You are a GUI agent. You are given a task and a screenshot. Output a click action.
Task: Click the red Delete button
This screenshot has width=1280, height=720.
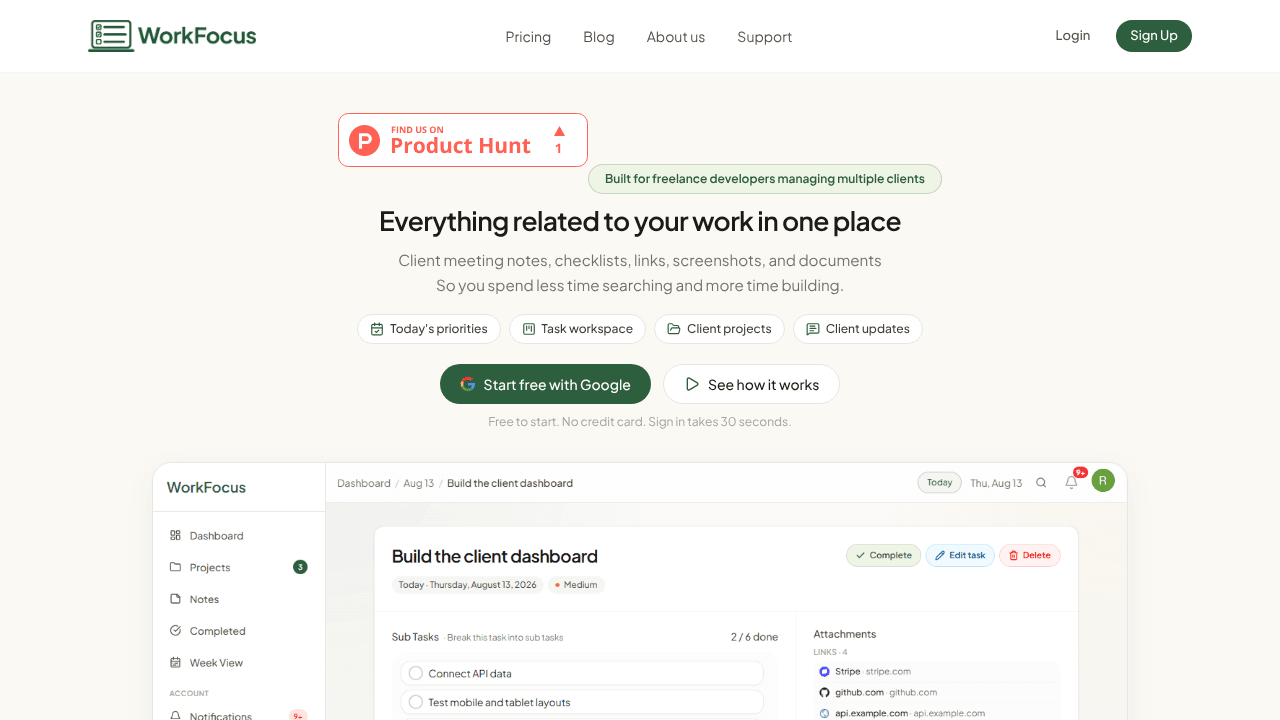click(x=1030, y=555)
